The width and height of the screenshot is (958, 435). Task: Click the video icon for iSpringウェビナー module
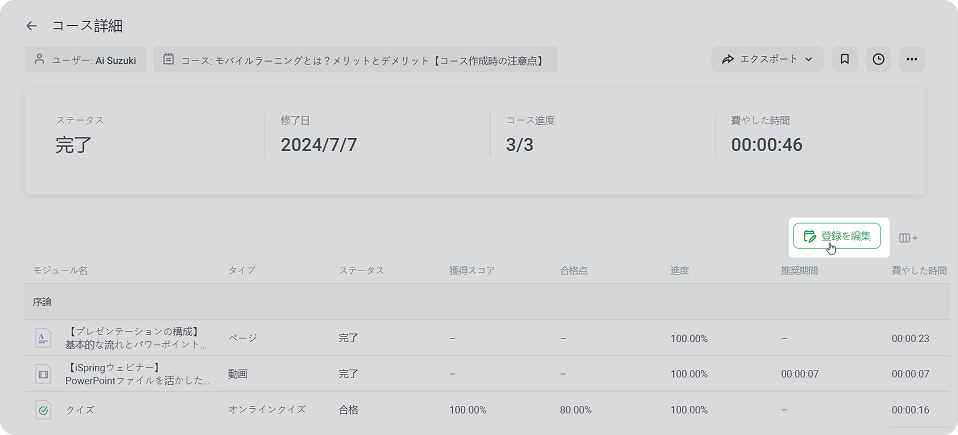(x=43, y=374)
